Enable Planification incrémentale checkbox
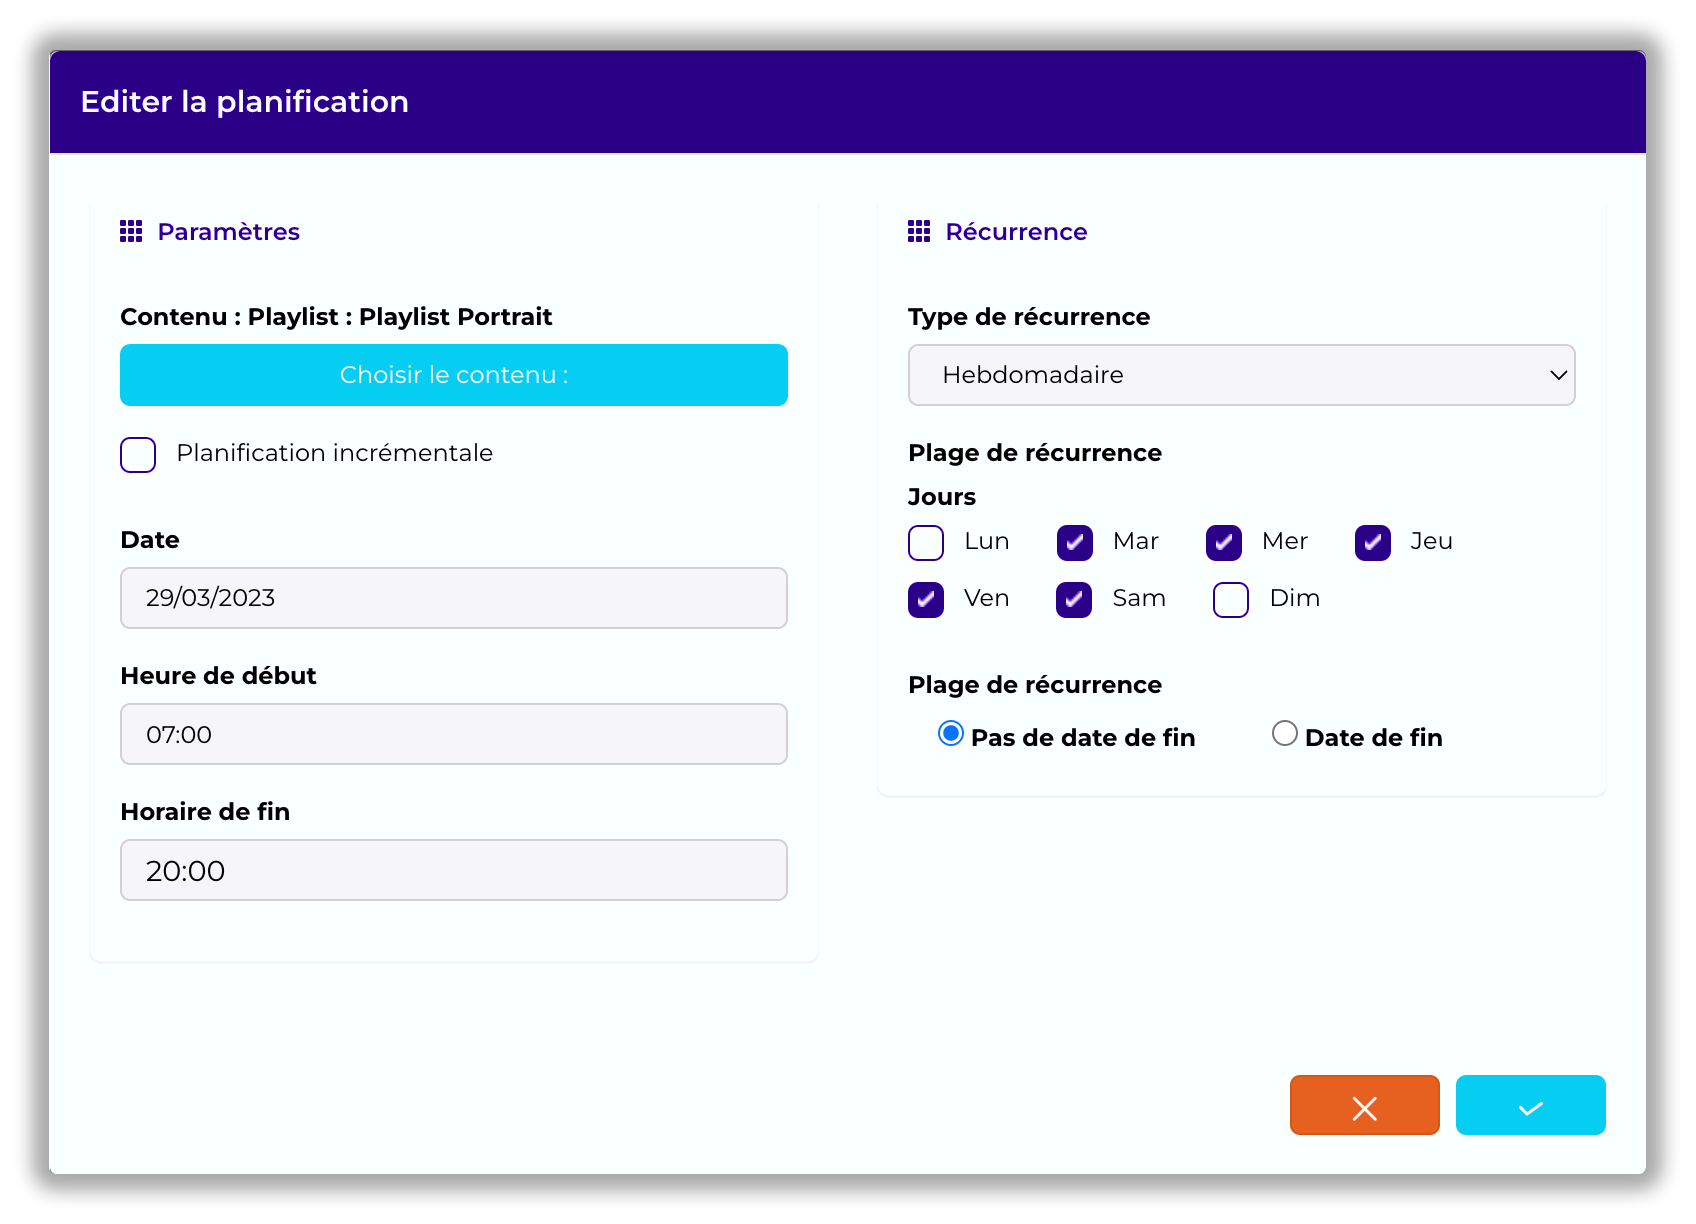1696x1224 pixels. pyautogui.click(x=138, y=455)
